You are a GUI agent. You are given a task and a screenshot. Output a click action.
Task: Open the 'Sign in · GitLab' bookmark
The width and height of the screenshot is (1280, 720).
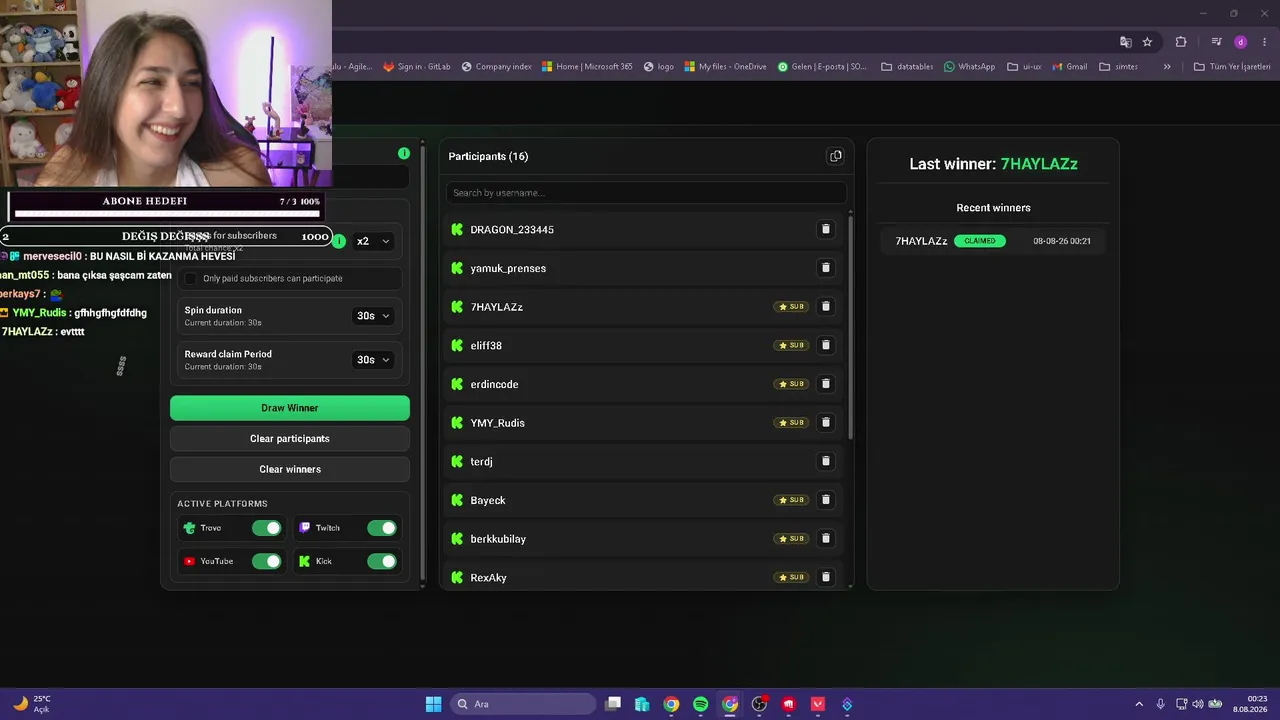click(x=417, y=67)
